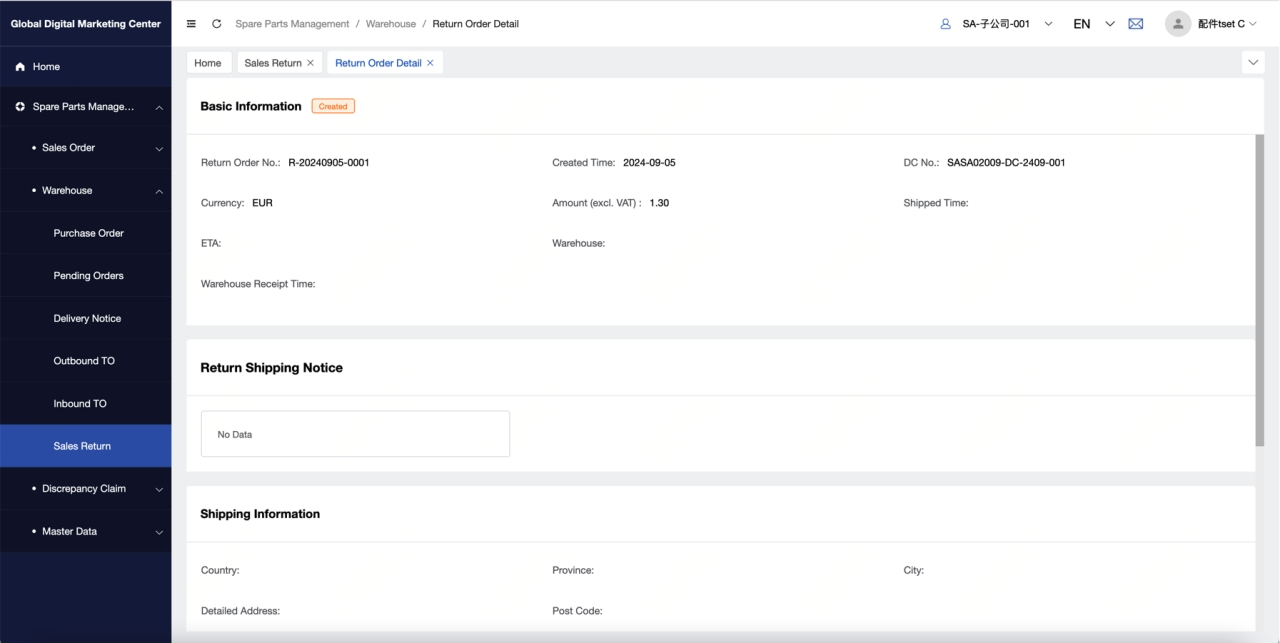
Task: Click the Home house icon in sidebar
Action: coord(20,67)
